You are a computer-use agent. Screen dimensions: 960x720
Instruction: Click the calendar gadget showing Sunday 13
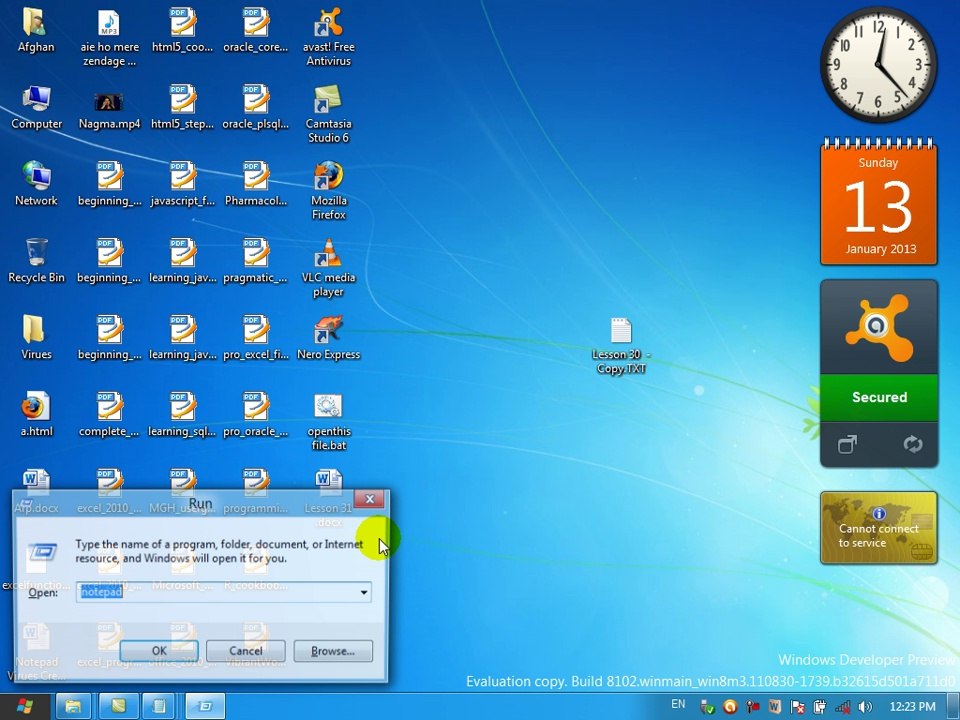click(879, 203)
